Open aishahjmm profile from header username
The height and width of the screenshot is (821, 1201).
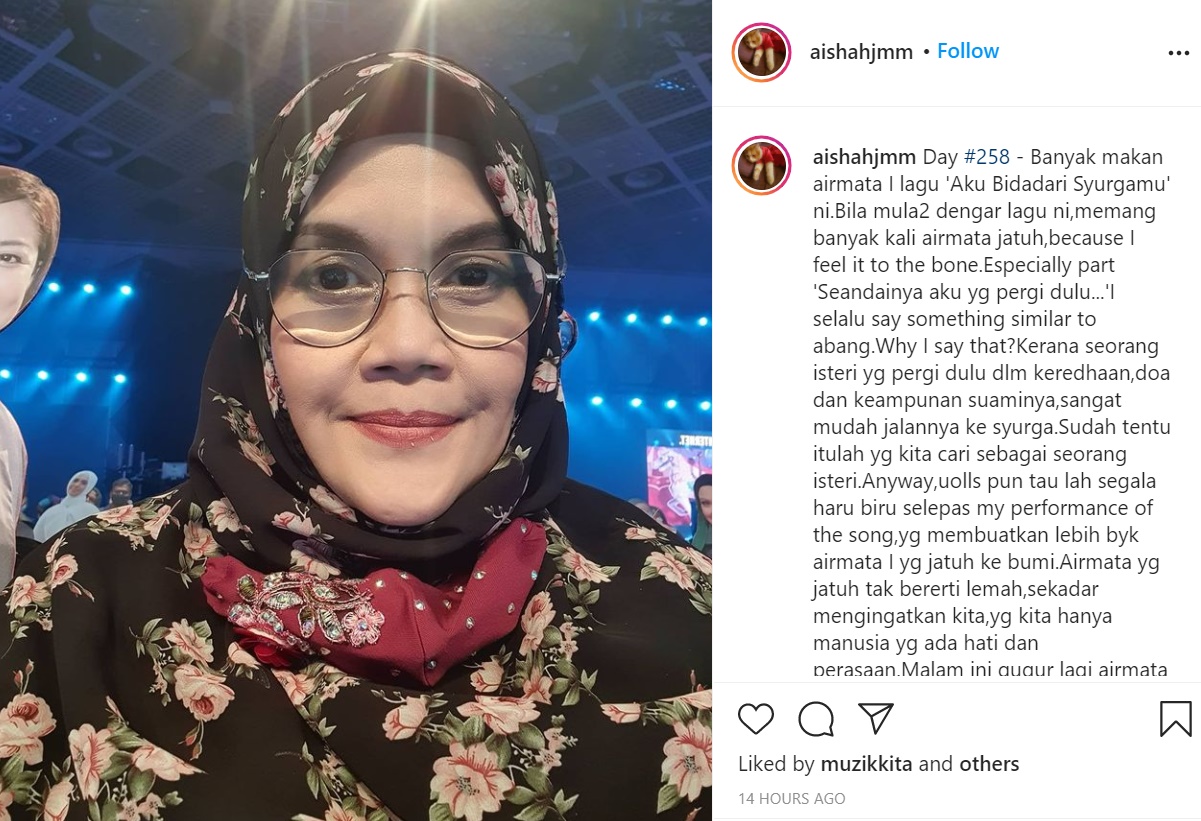pos(861,52)
